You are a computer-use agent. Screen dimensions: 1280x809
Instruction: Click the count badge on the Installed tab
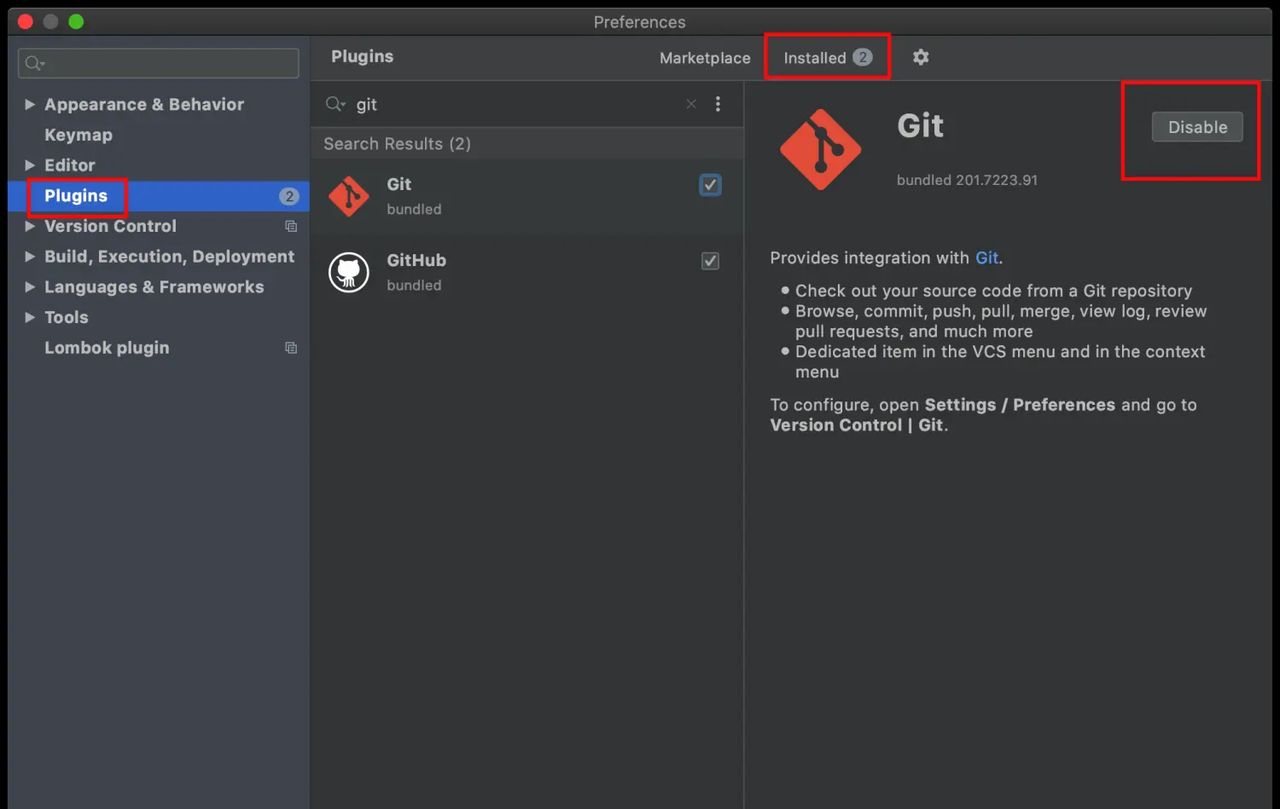pyautogui.click(x=862, y=57)
